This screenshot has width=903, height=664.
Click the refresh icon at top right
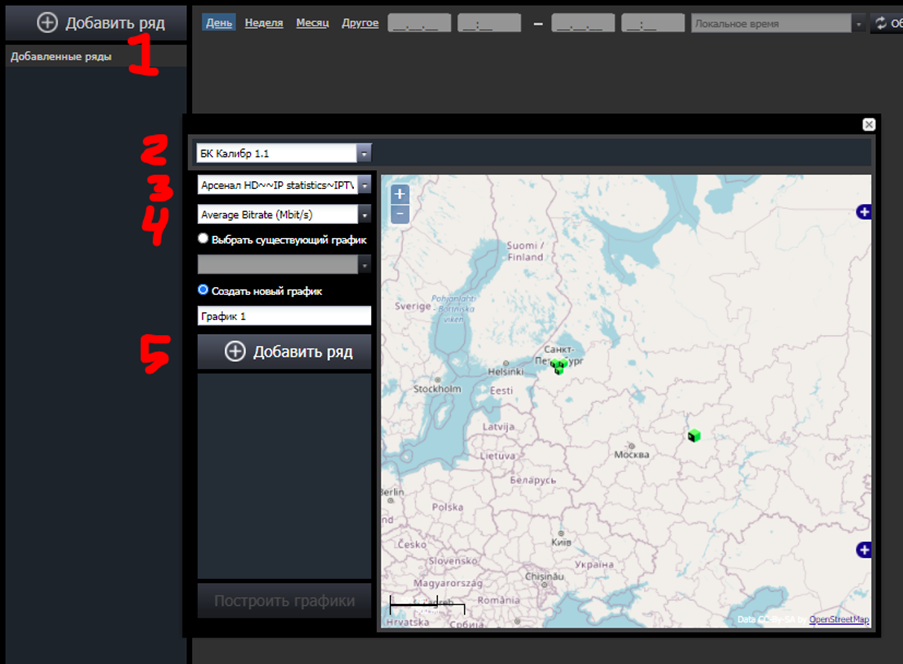click(881, 23)
